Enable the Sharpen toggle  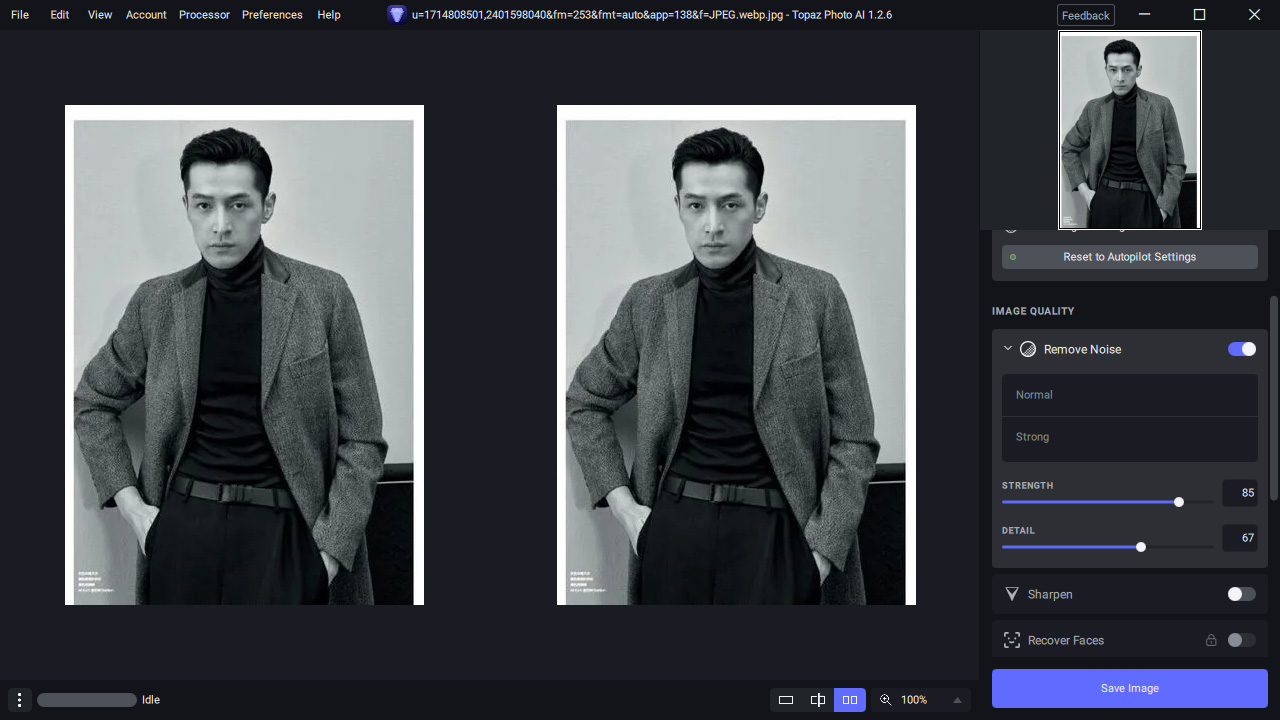(x=1241, y=594)
